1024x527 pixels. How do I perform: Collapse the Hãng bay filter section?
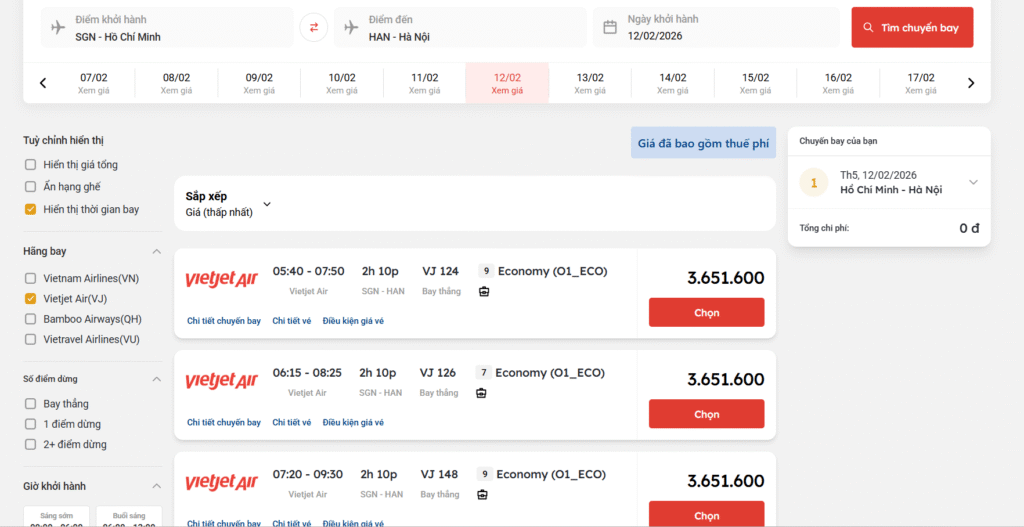(x=156, y=252)
